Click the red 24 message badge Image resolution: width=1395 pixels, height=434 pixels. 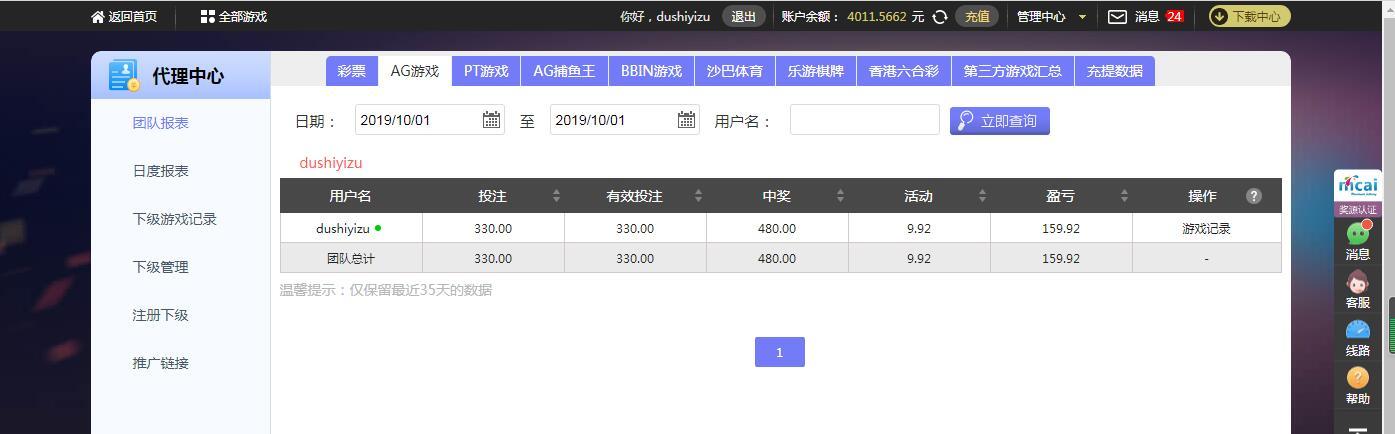(x=1174, y=17)
